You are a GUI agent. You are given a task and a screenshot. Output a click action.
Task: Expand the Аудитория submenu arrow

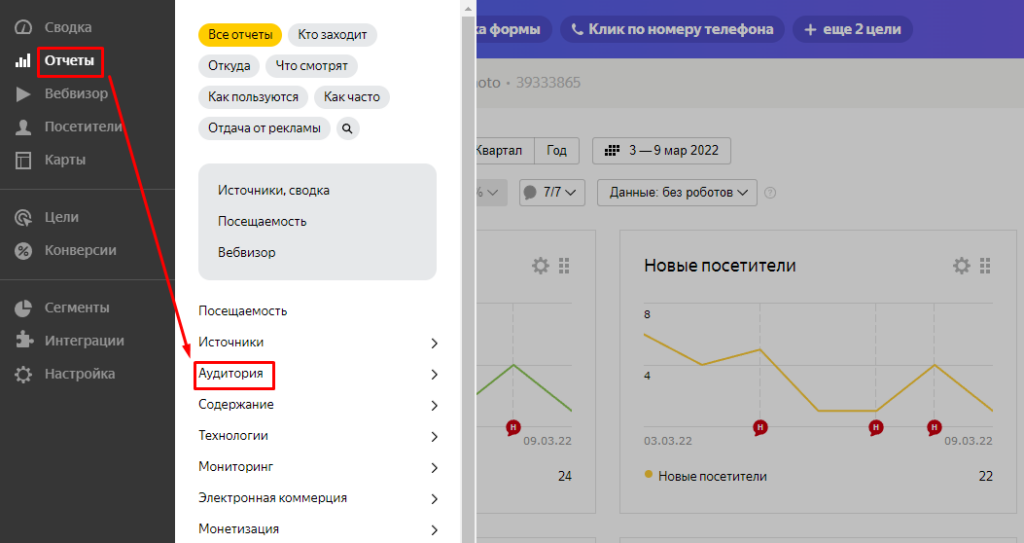coord(434,375)
